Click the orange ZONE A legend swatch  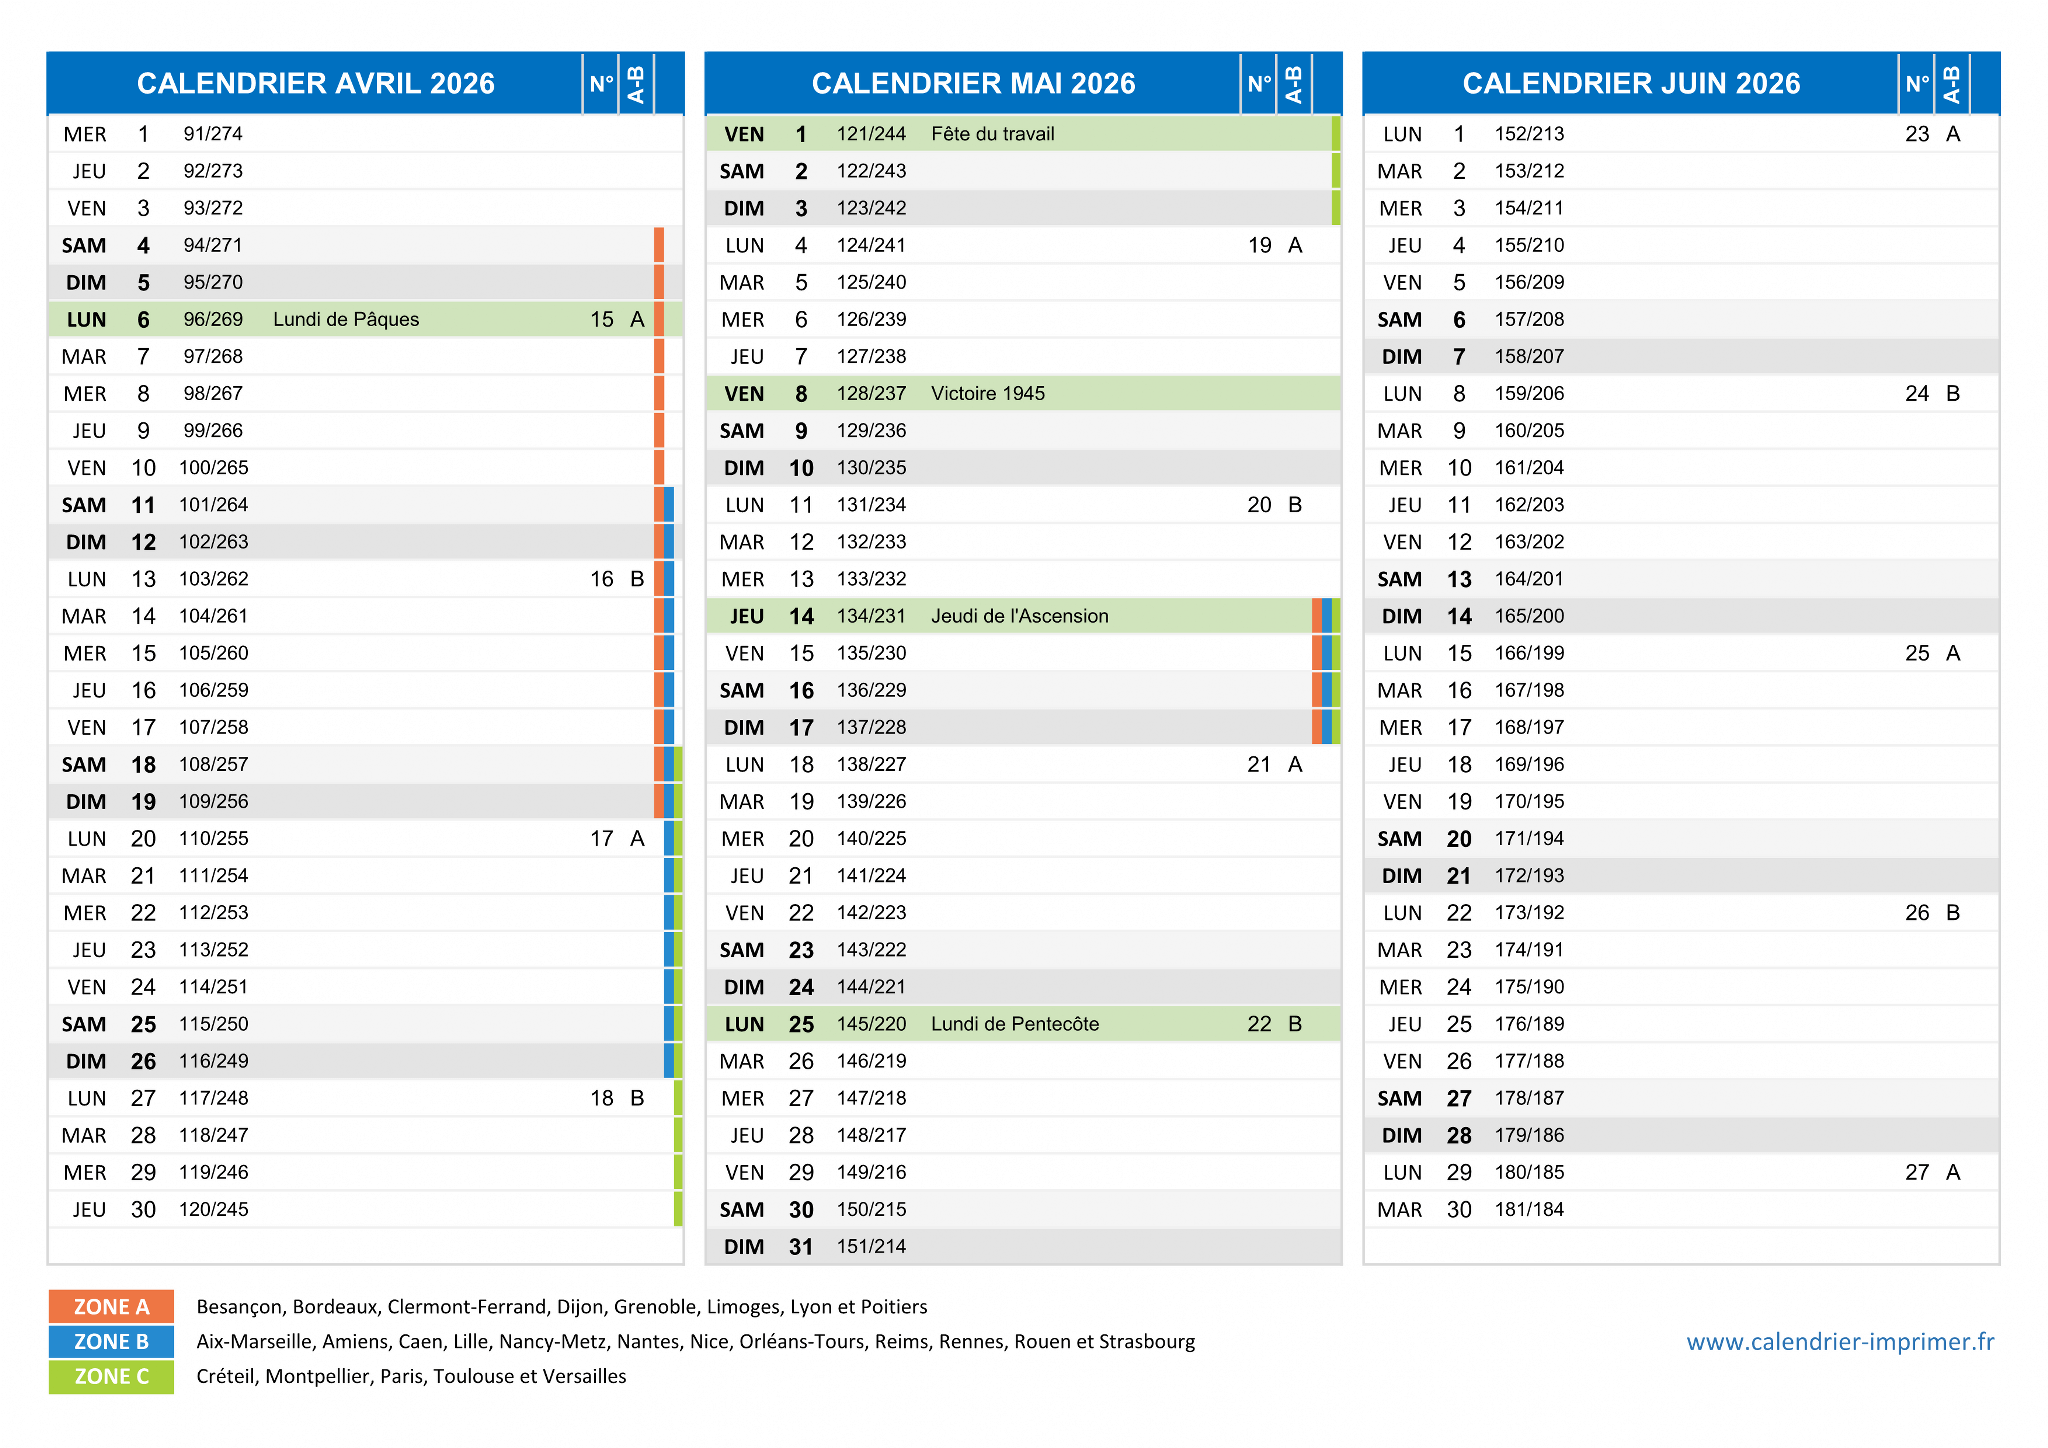(x=111, y=1306)
